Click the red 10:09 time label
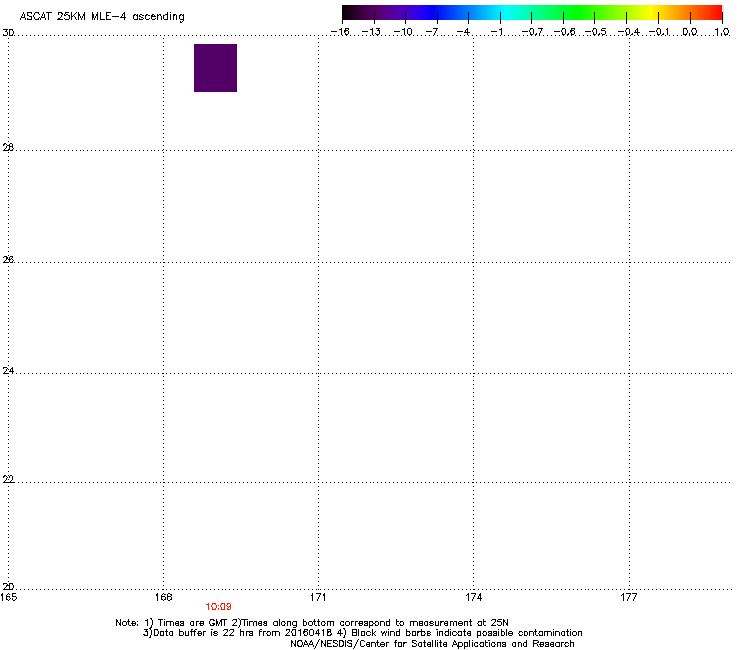740x650 pixels. pyautogui.click(x=218, y=607)
